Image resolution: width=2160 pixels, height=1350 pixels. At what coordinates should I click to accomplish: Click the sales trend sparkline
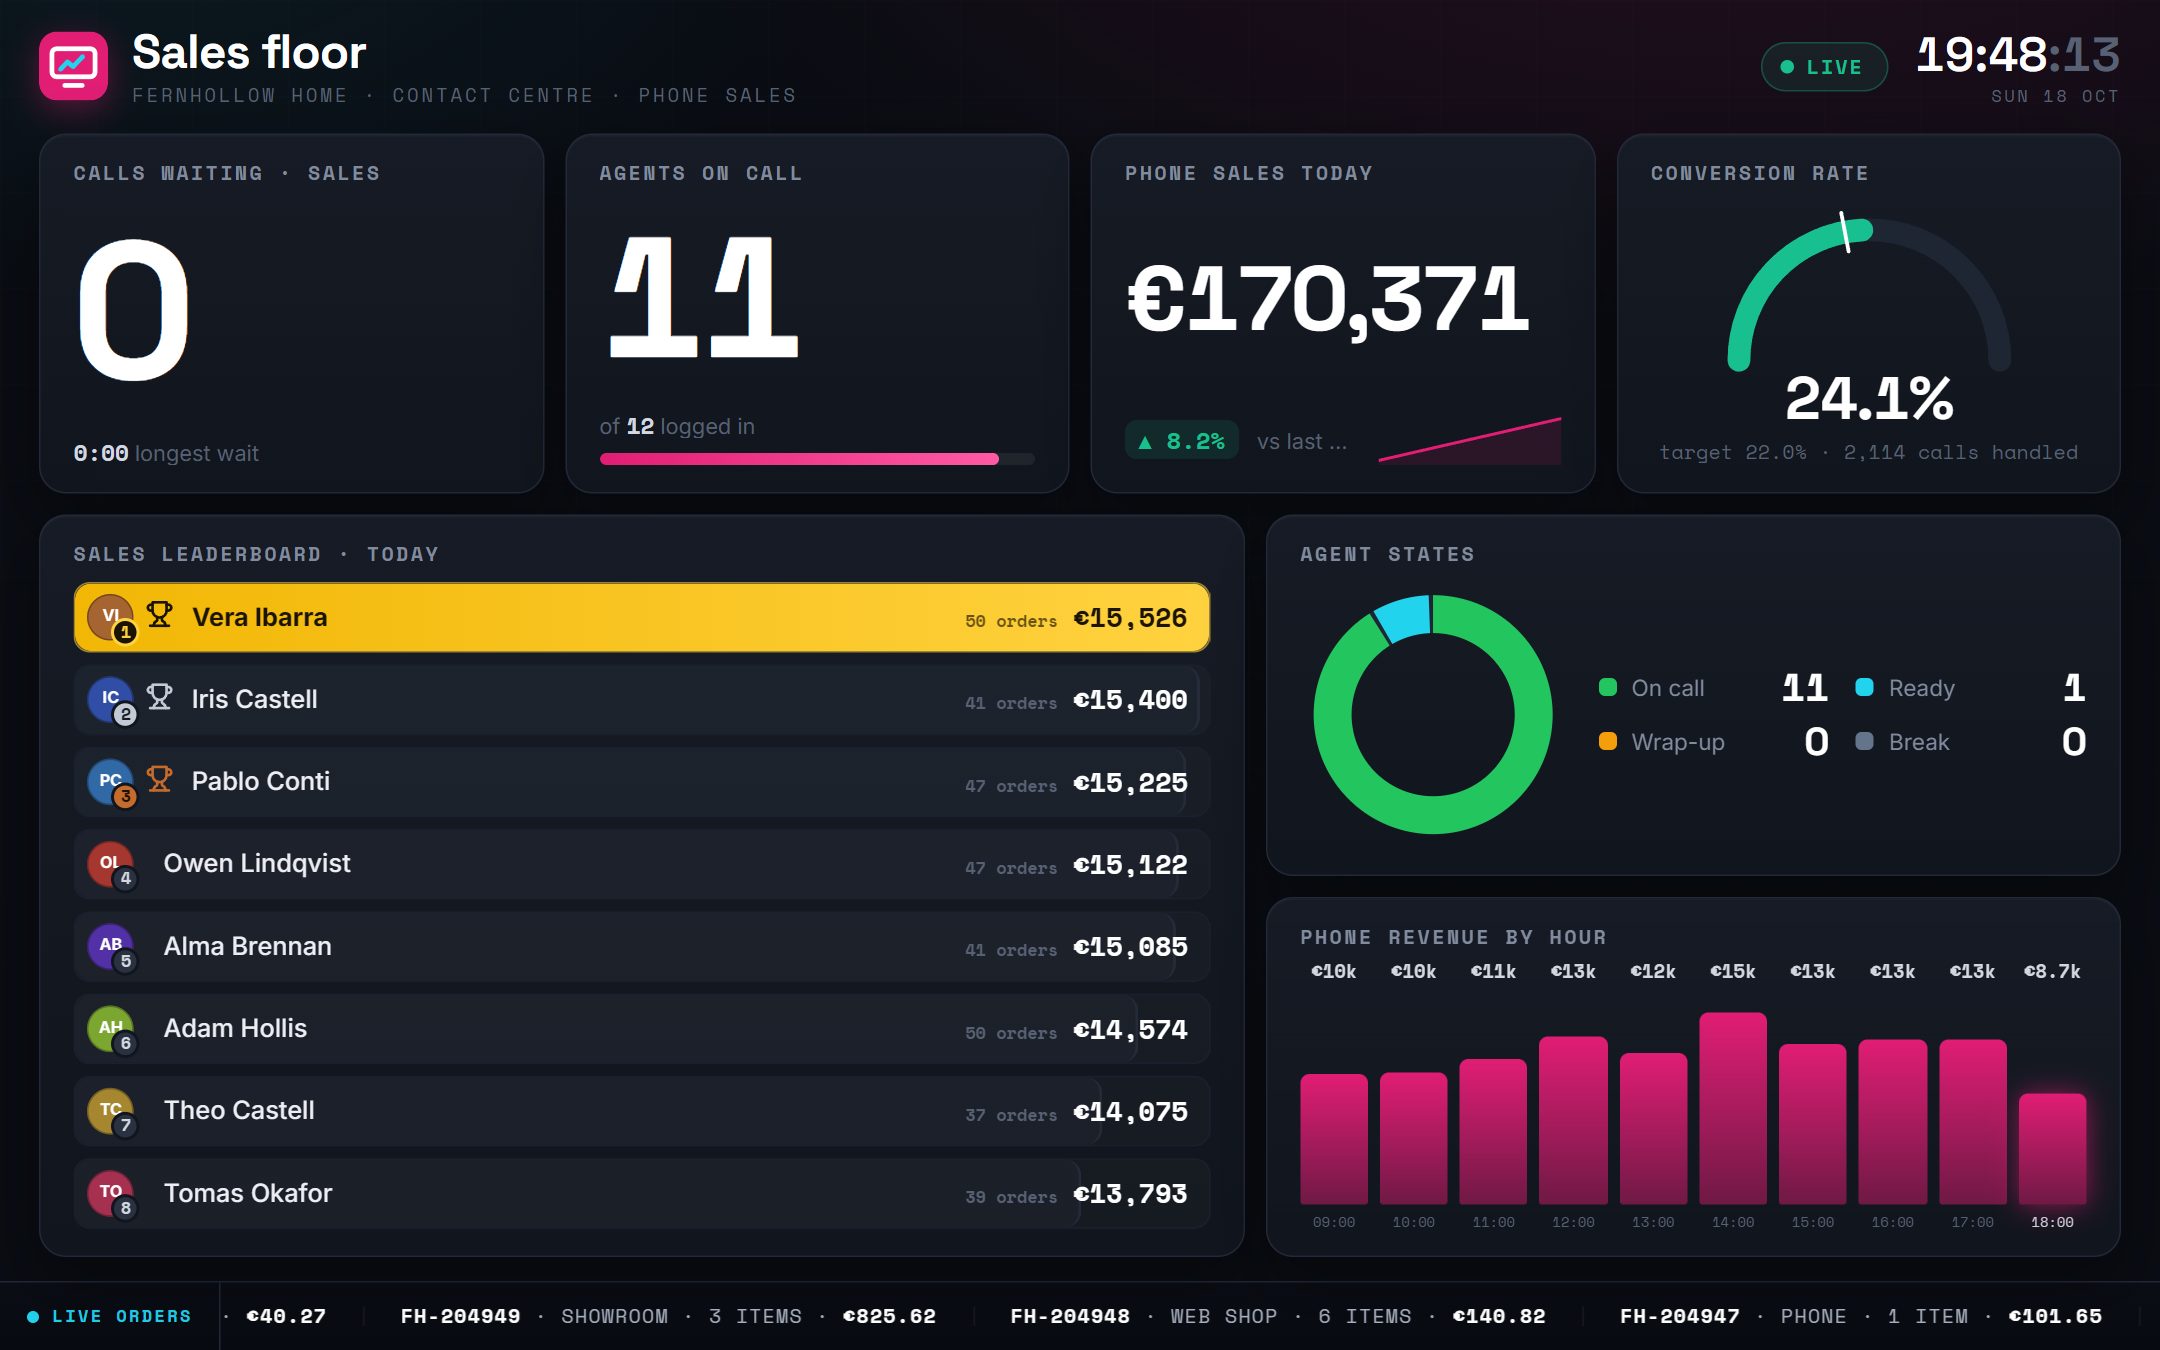pos(1470,441)
